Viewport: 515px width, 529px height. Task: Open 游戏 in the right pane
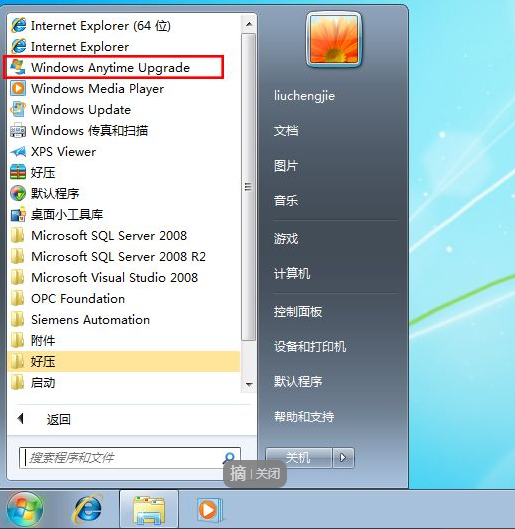pos(286,239)
